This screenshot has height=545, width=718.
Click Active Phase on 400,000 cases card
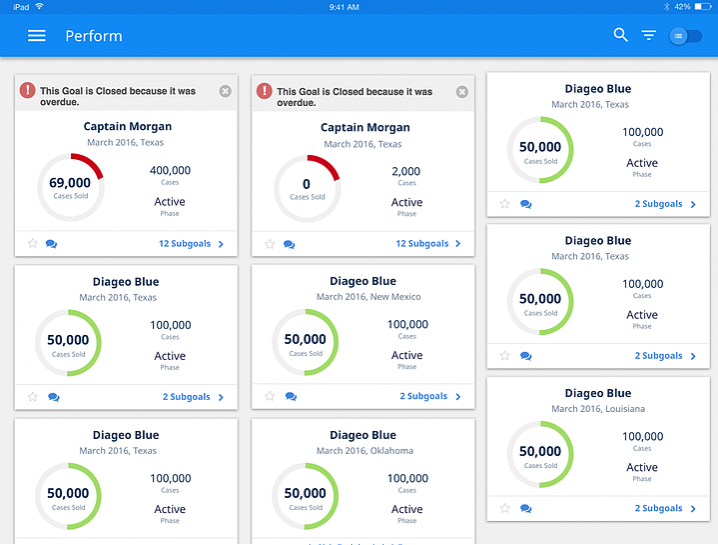click(x=169, y=206)
